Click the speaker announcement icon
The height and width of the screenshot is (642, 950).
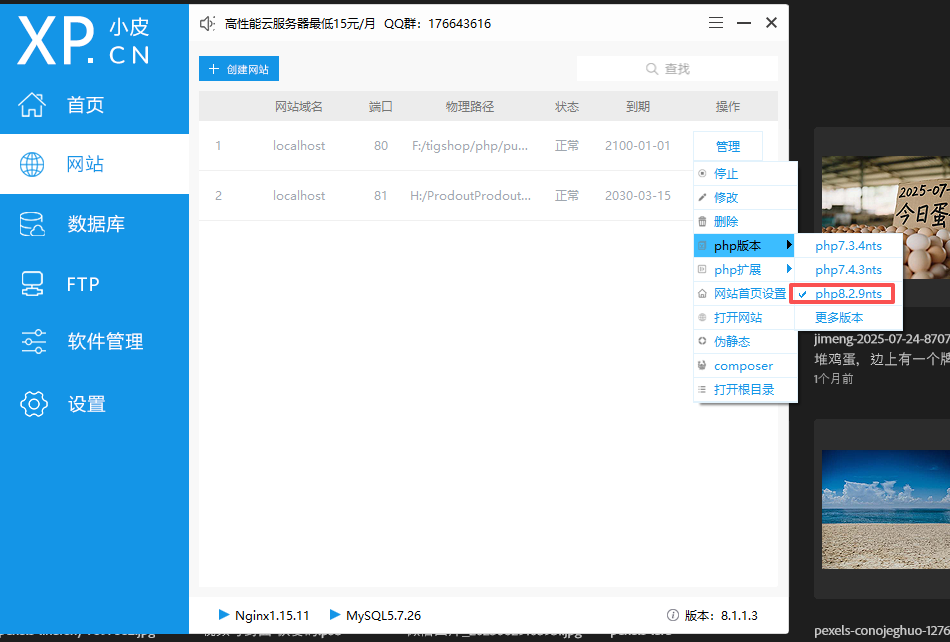click(208, 23)
